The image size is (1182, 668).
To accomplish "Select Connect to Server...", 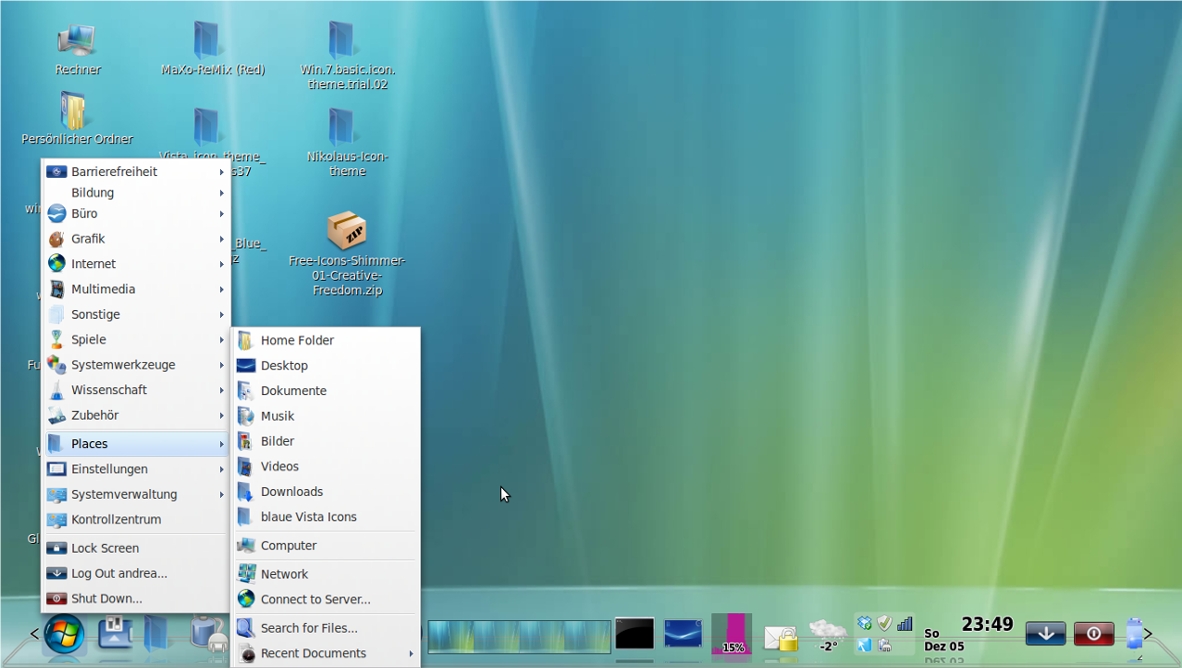I will pos(326,599).
